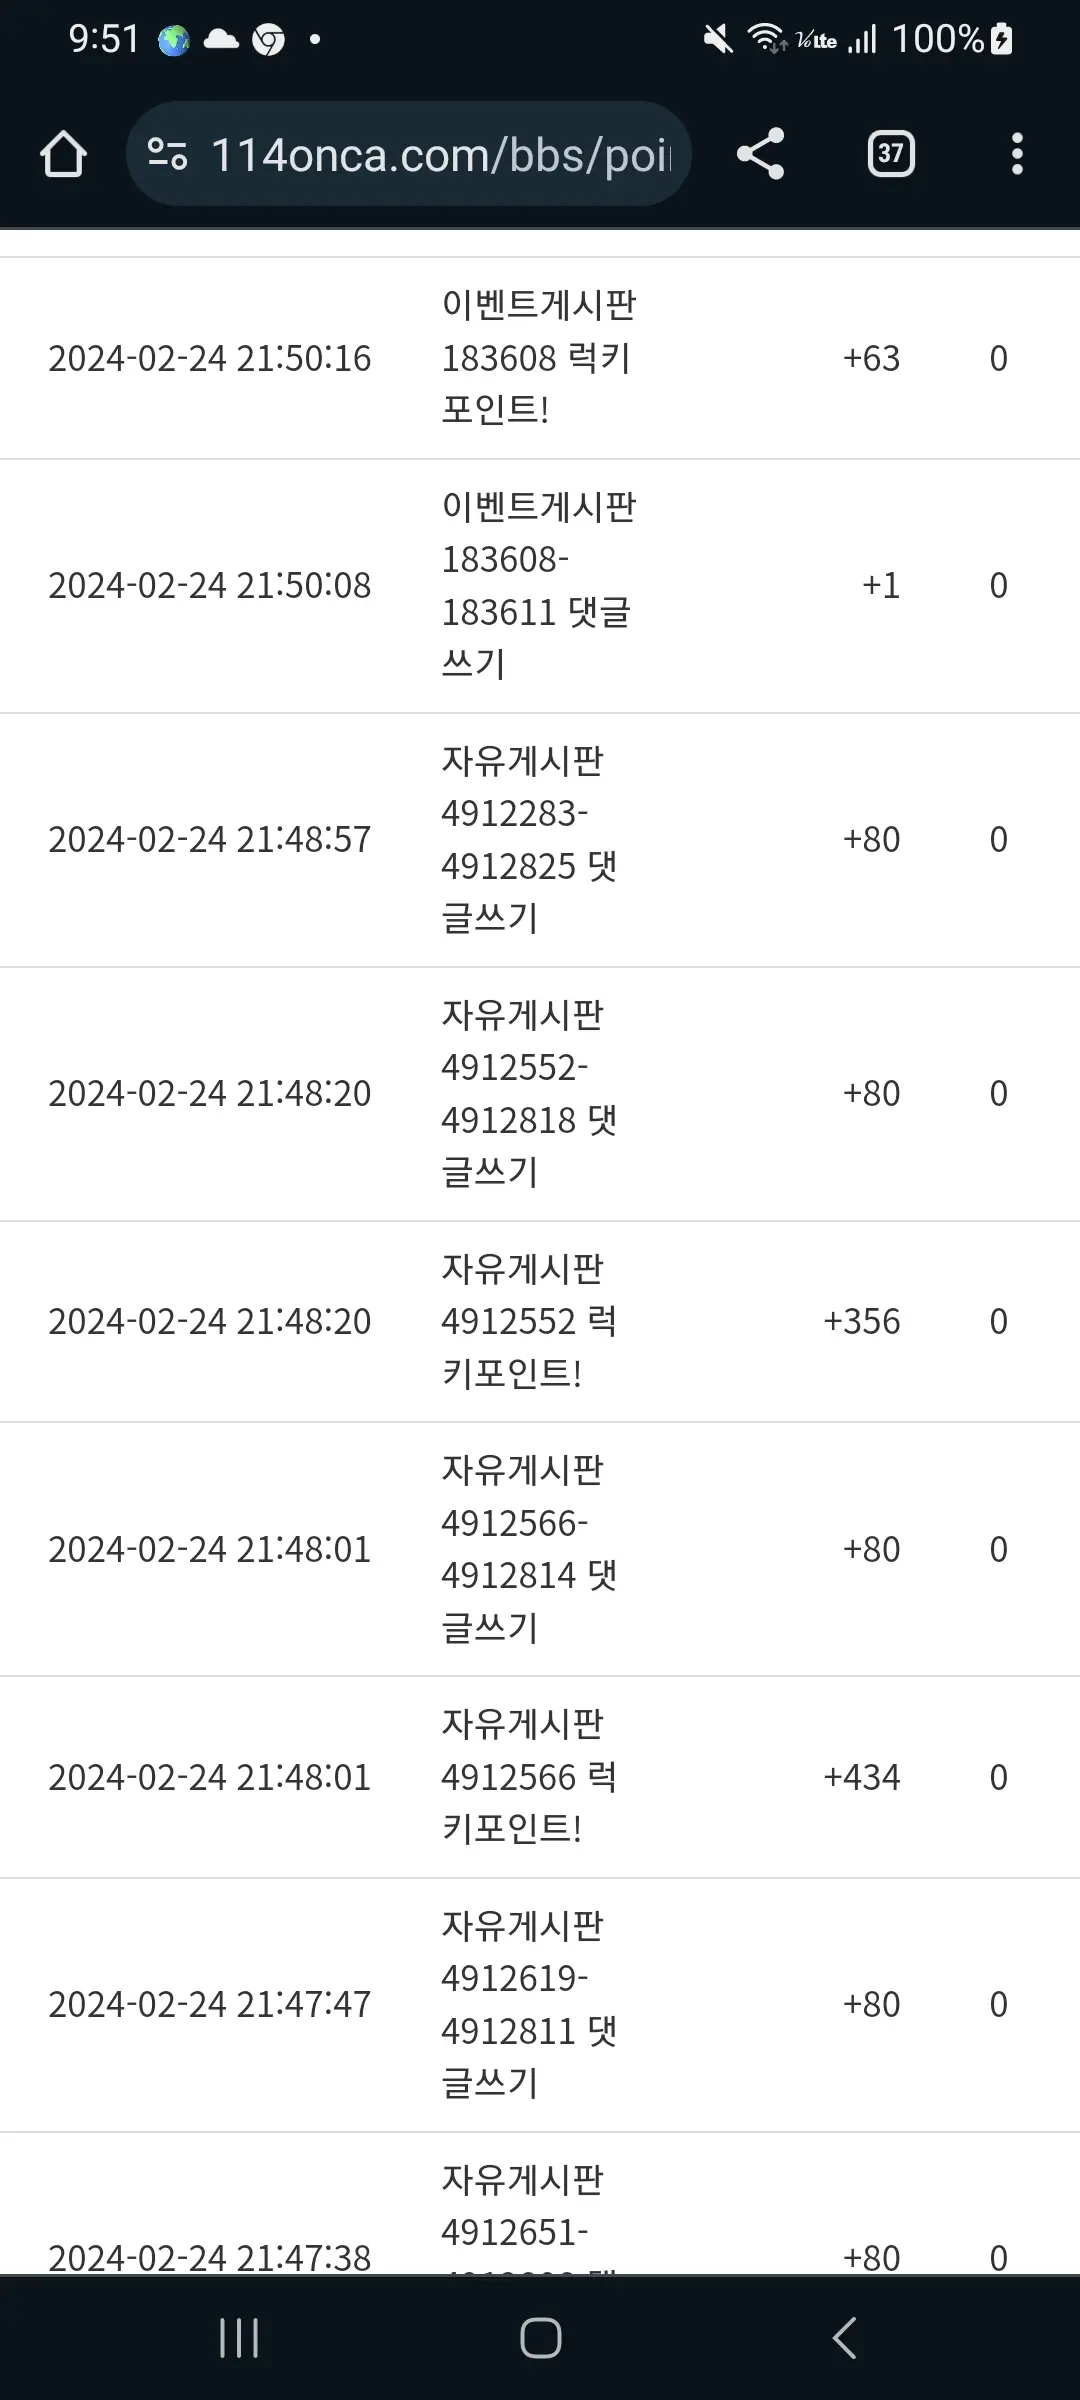Tap the share icon
The image size is (1080, 2400).
click(760, 154)
